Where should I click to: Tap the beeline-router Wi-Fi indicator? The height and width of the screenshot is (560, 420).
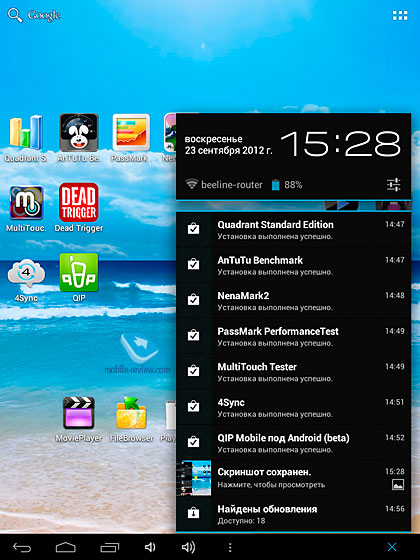[x=224, y=185]
